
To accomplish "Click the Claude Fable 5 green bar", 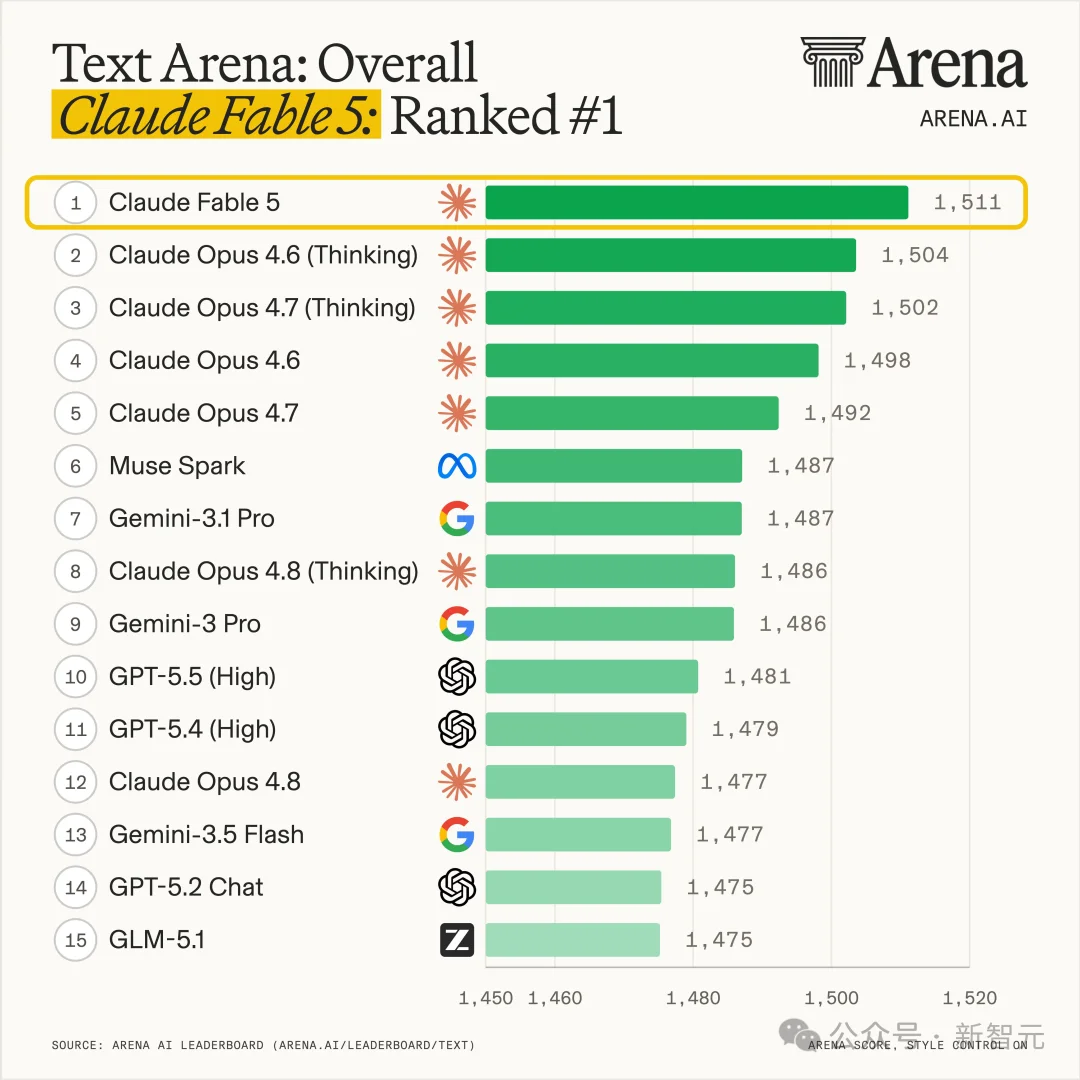I will click(x=696, y=202).
